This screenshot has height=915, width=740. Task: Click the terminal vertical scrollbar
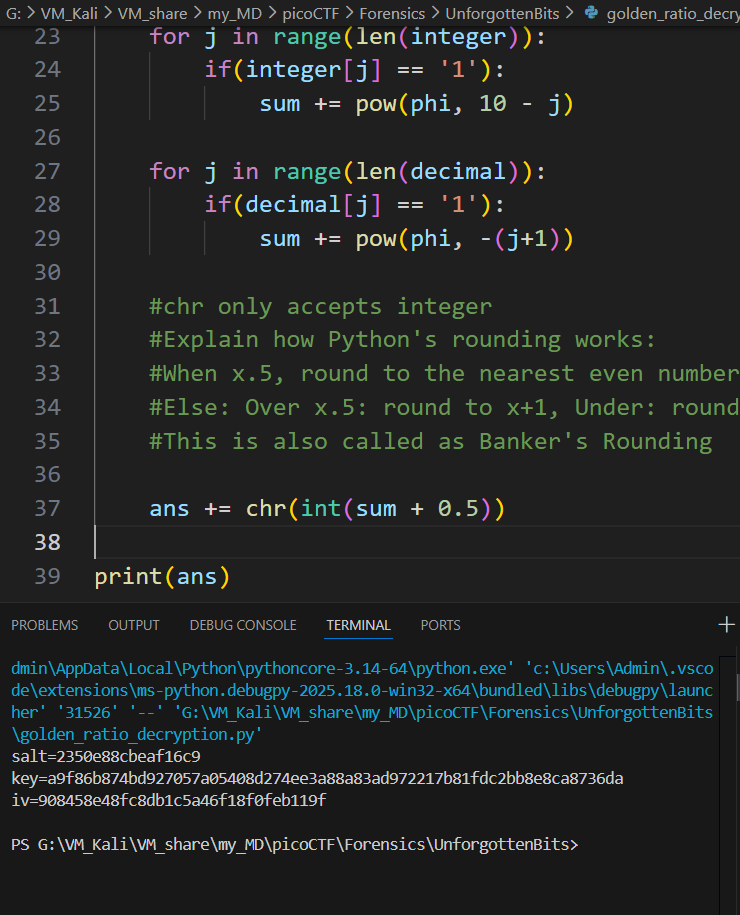click(x=728, y=785)
